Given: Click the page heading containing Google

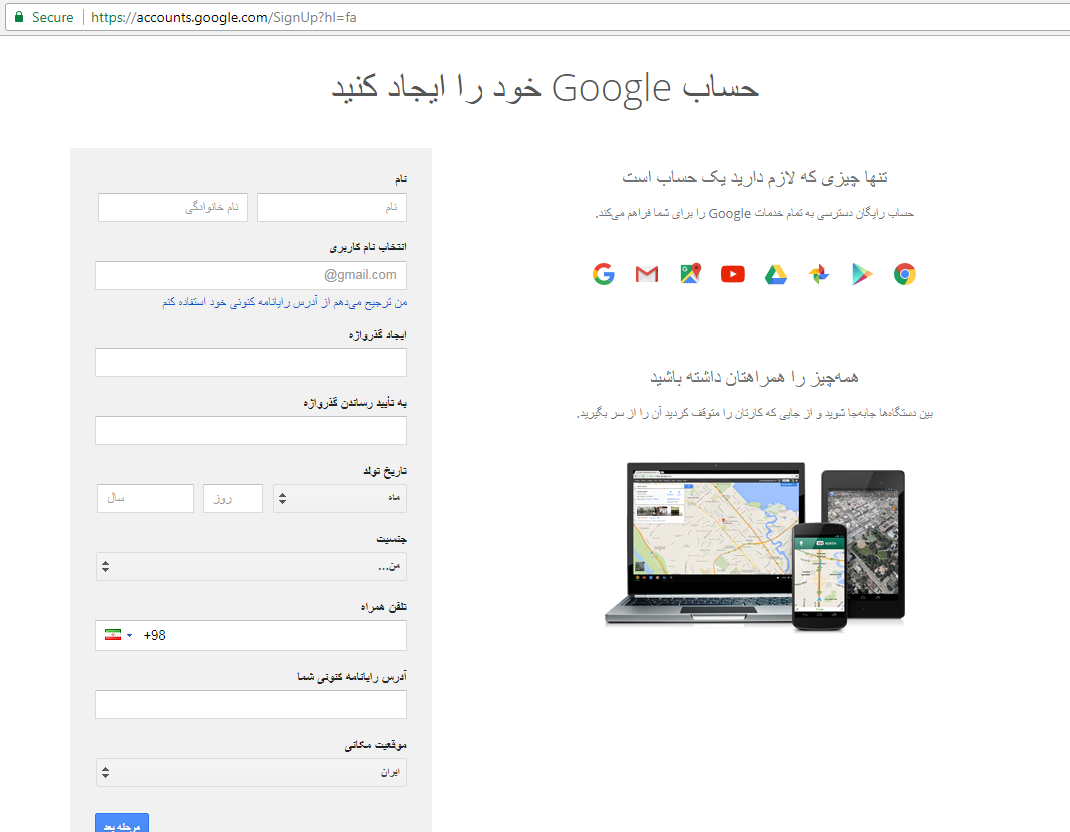Looking at the screenshot, I should pos(545,88).
